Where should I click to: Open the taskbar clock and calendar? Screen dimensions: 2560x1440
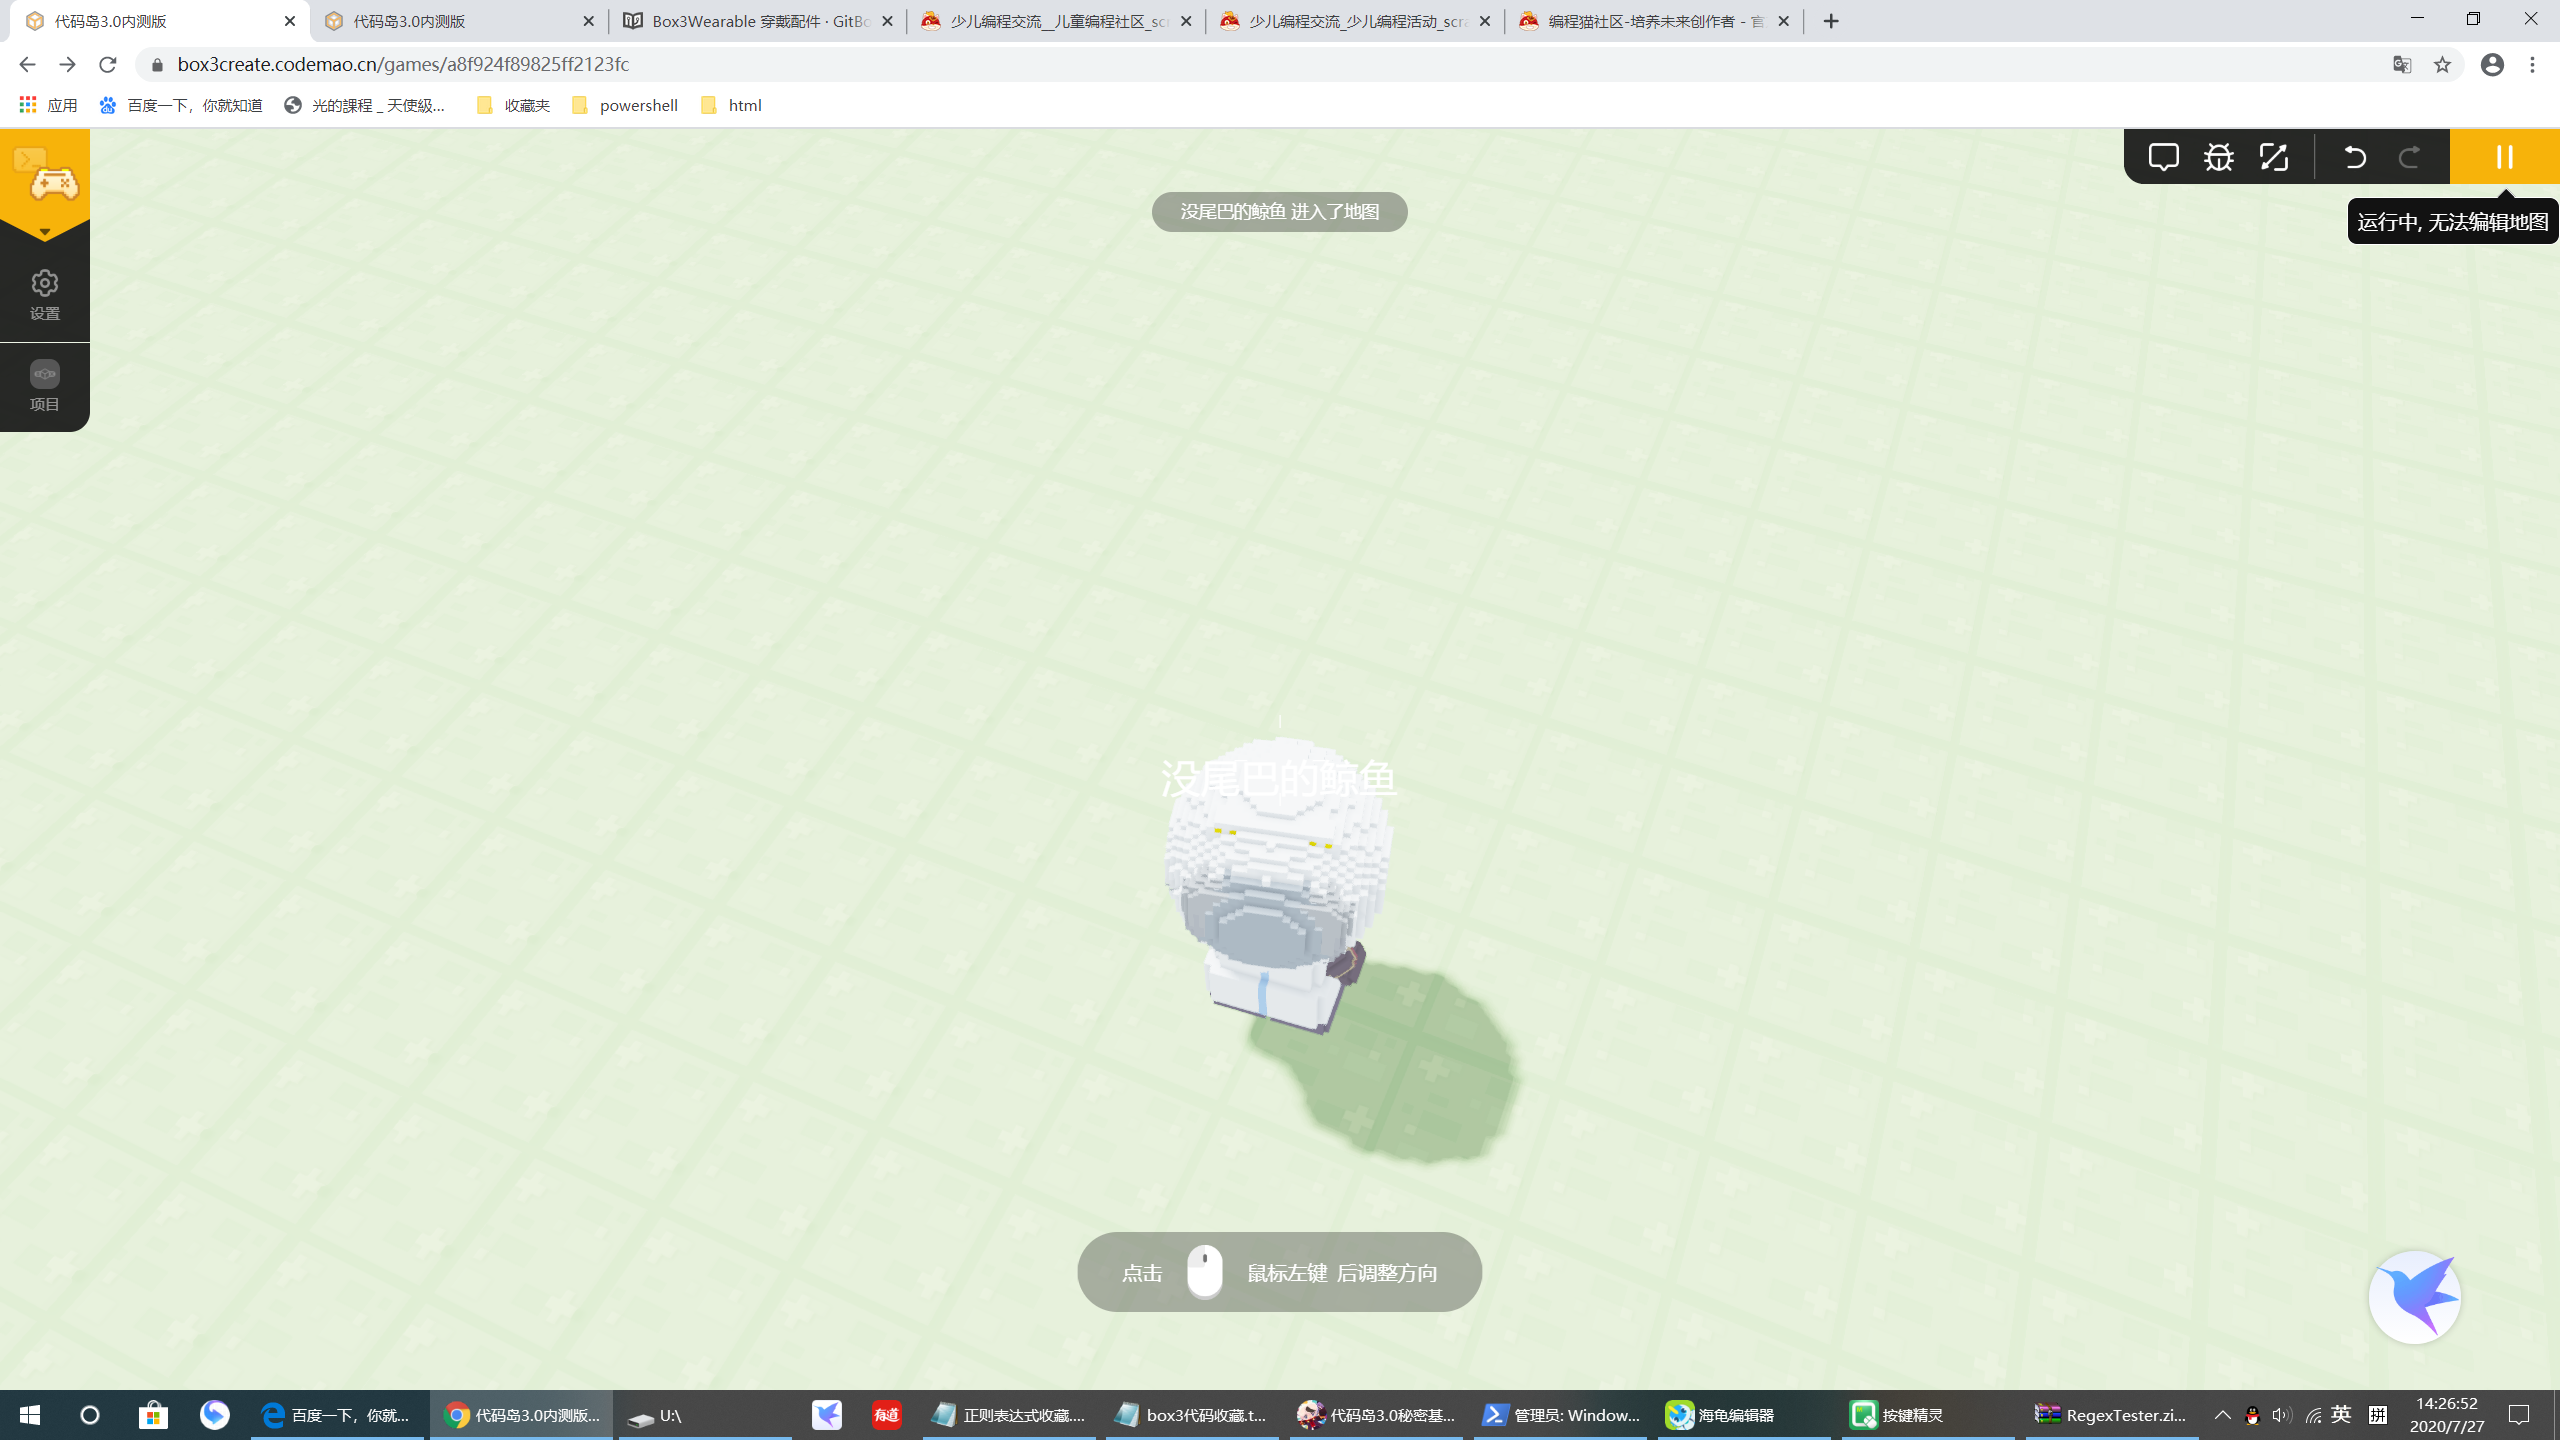pos(2446,1415)
